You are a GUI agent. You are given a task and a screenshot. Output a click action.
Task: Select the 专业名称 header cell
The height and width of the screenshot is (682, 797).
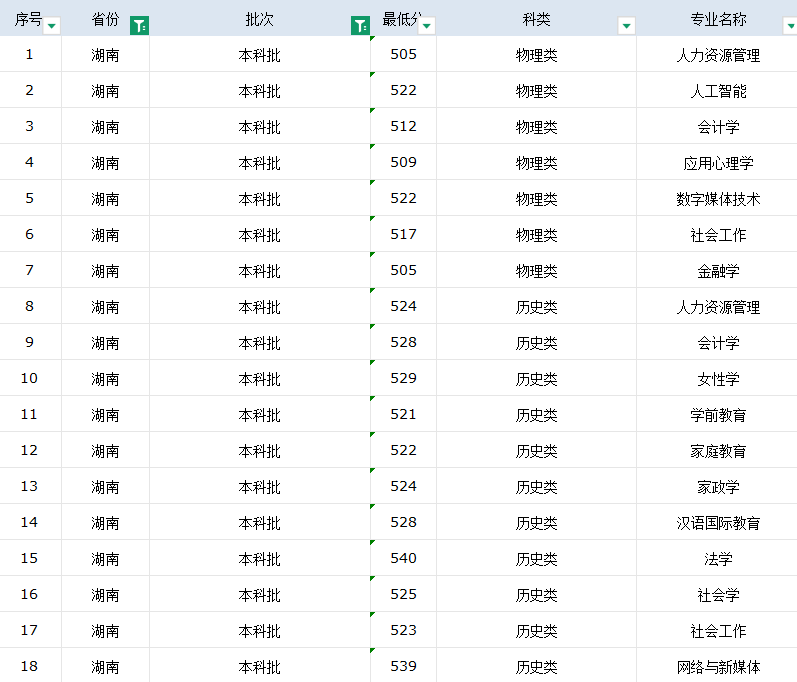point(717,18)
